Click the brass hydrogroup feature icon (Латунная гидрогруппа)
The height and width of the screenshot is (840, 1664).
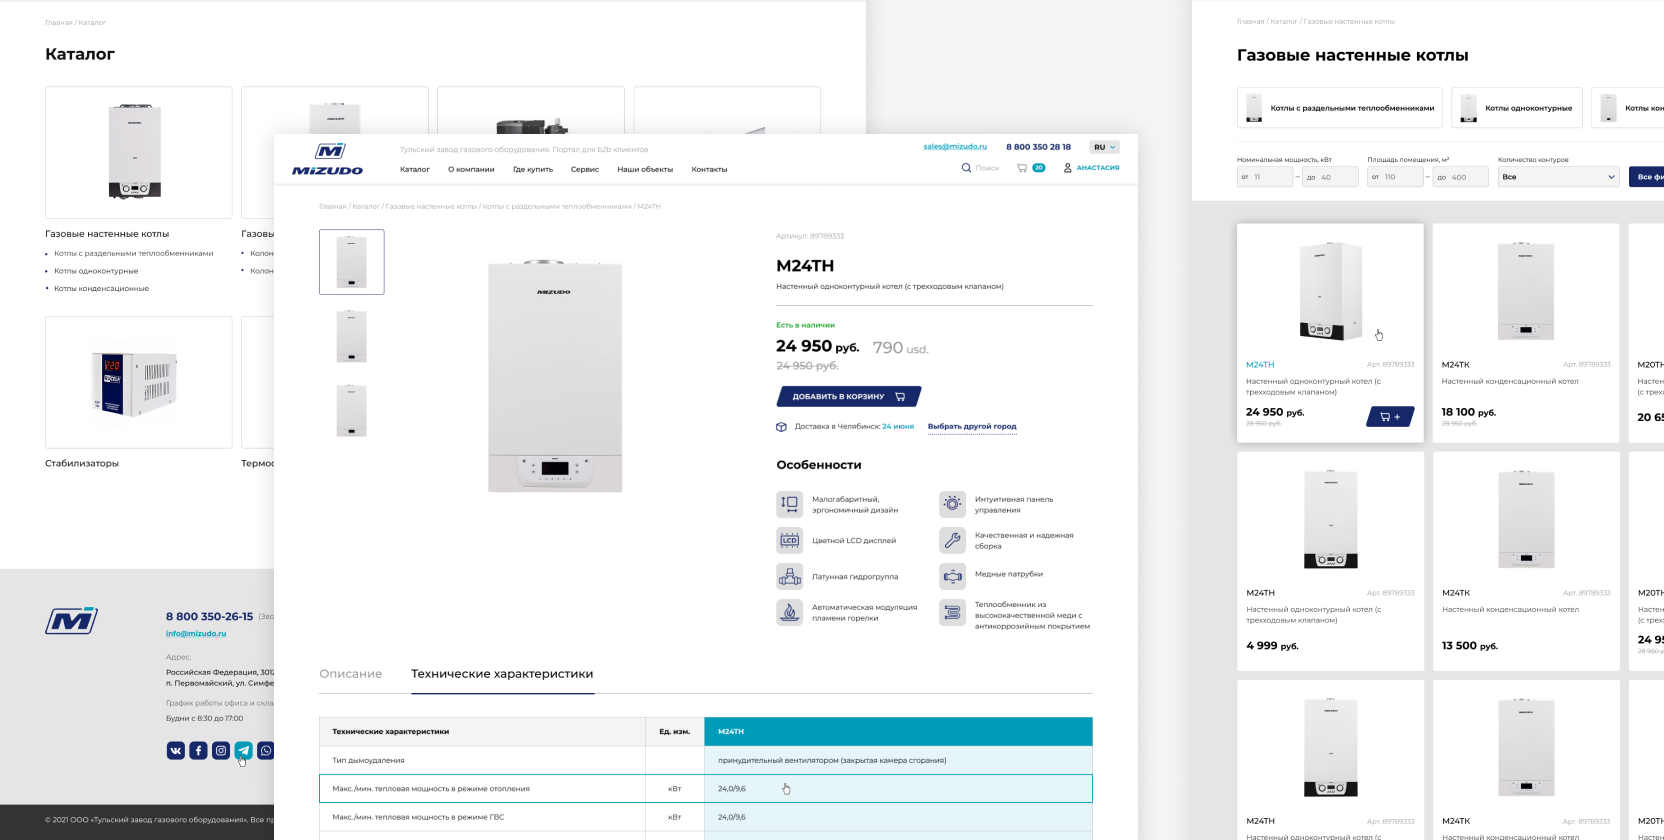790,576
